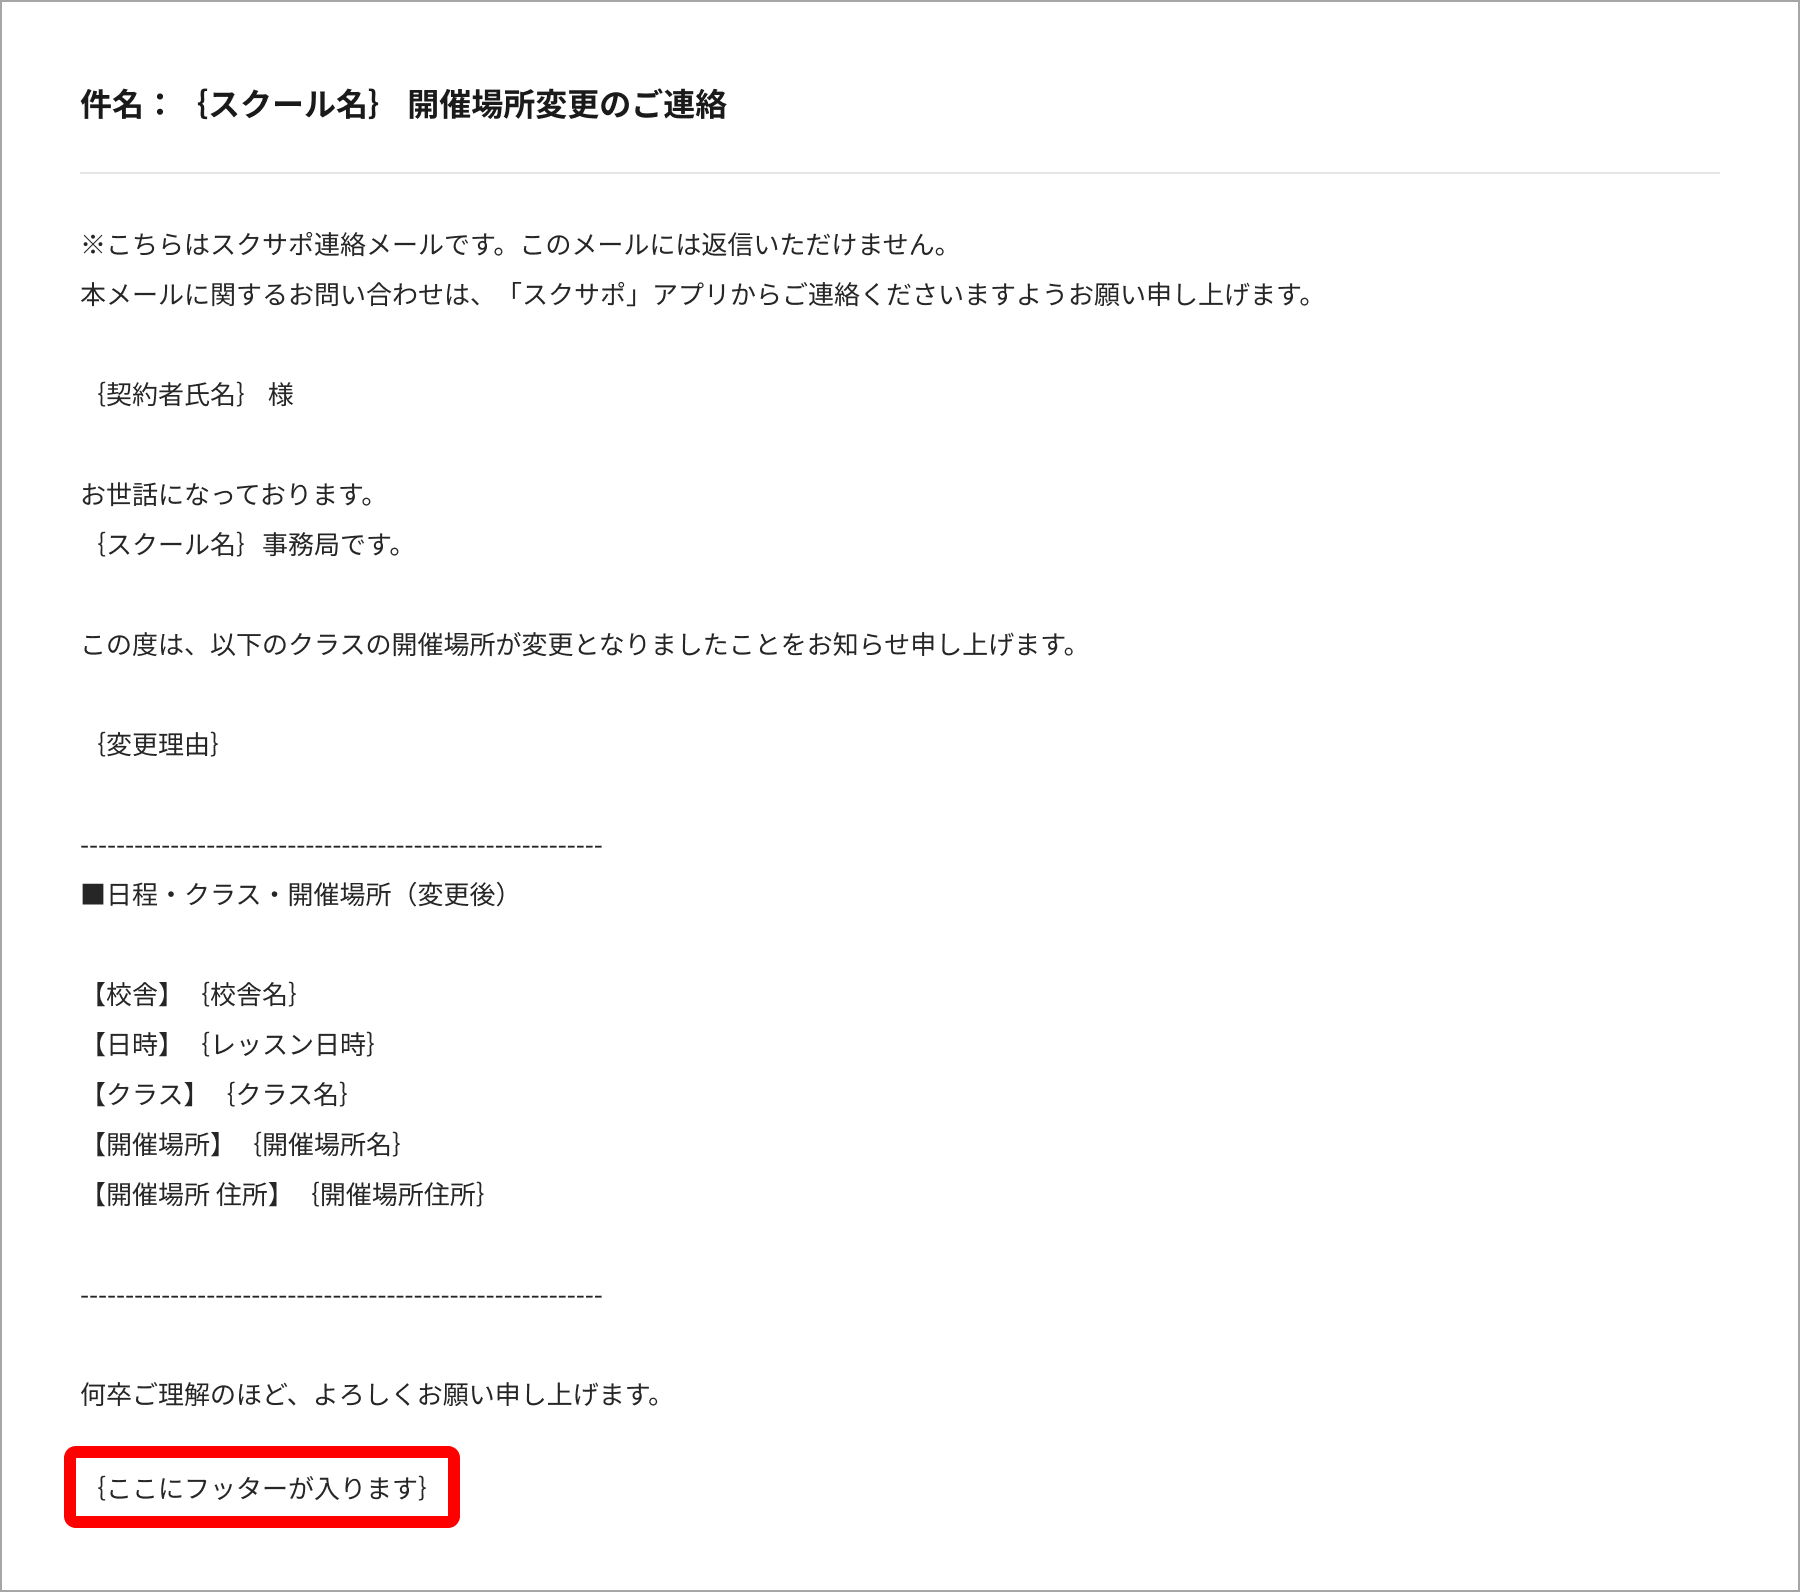
Task: Select the '{契約者氏名} 様' placeholder line
Action: pos(195,395)
